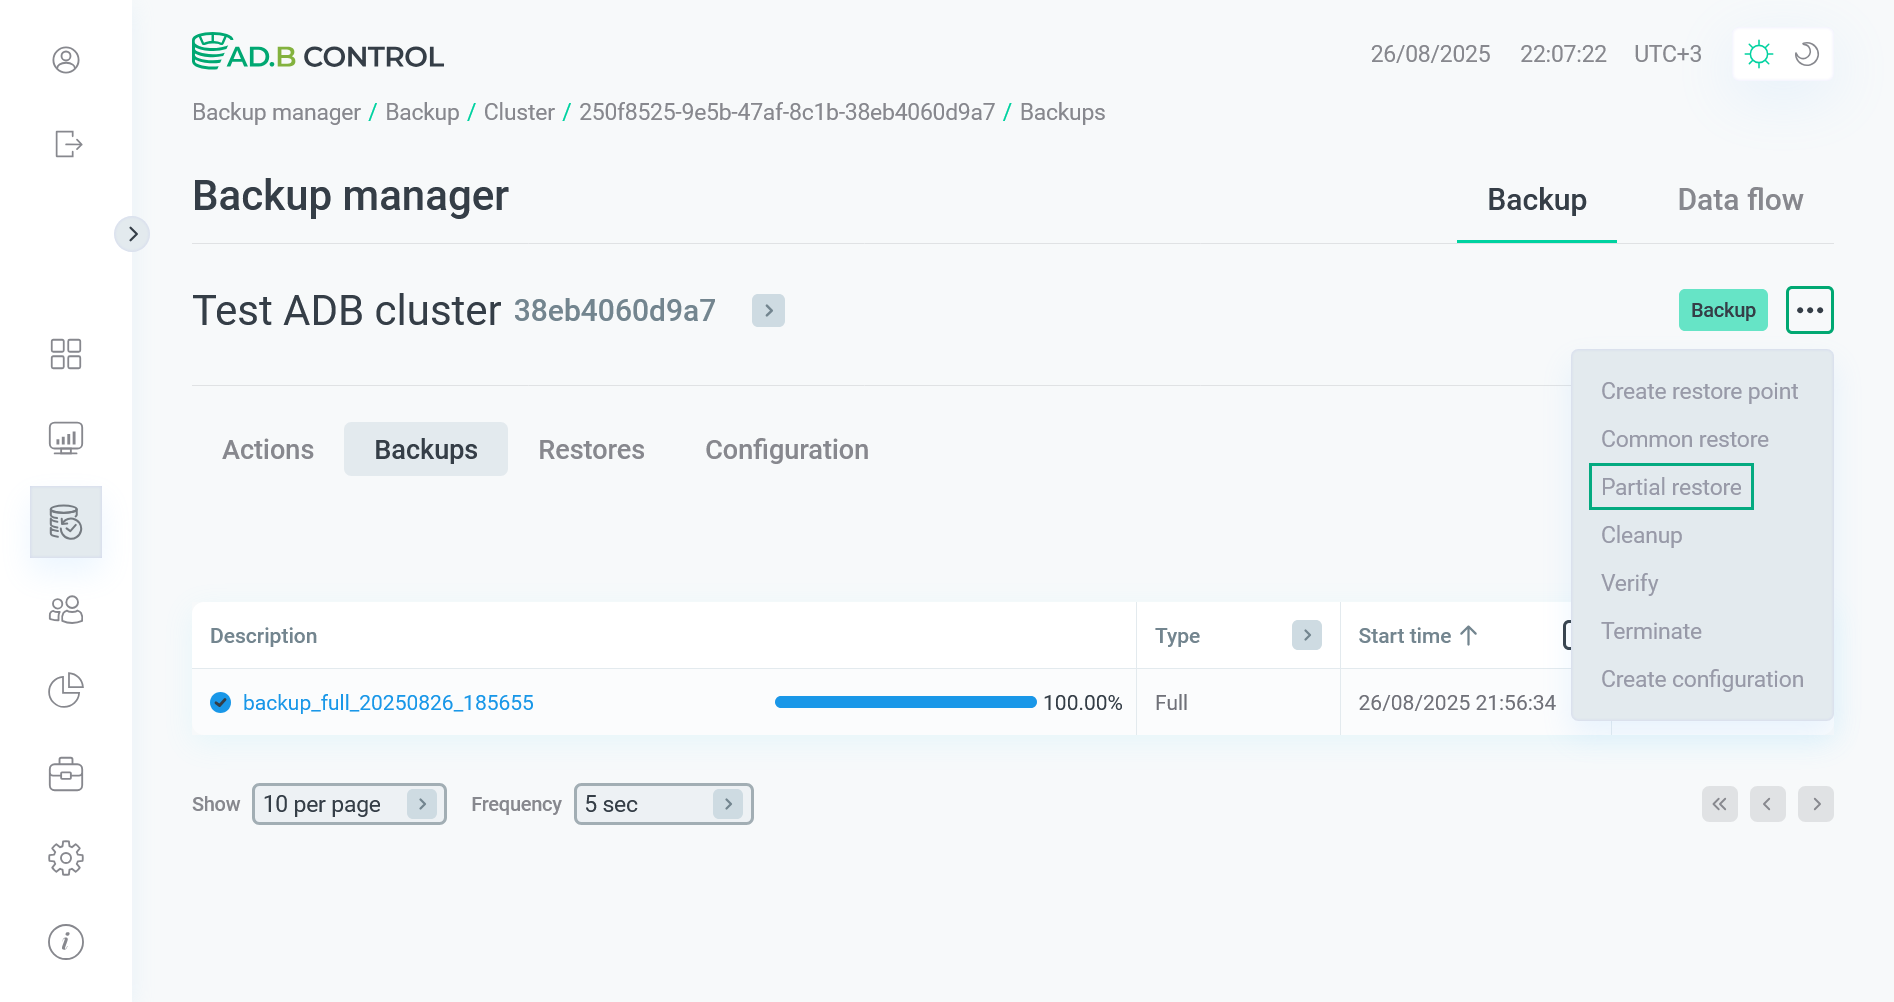The width and height of the screenshot is (1894, 1002).
Task: Click the logout icon in sidebar
Action: tap(67, 144)
